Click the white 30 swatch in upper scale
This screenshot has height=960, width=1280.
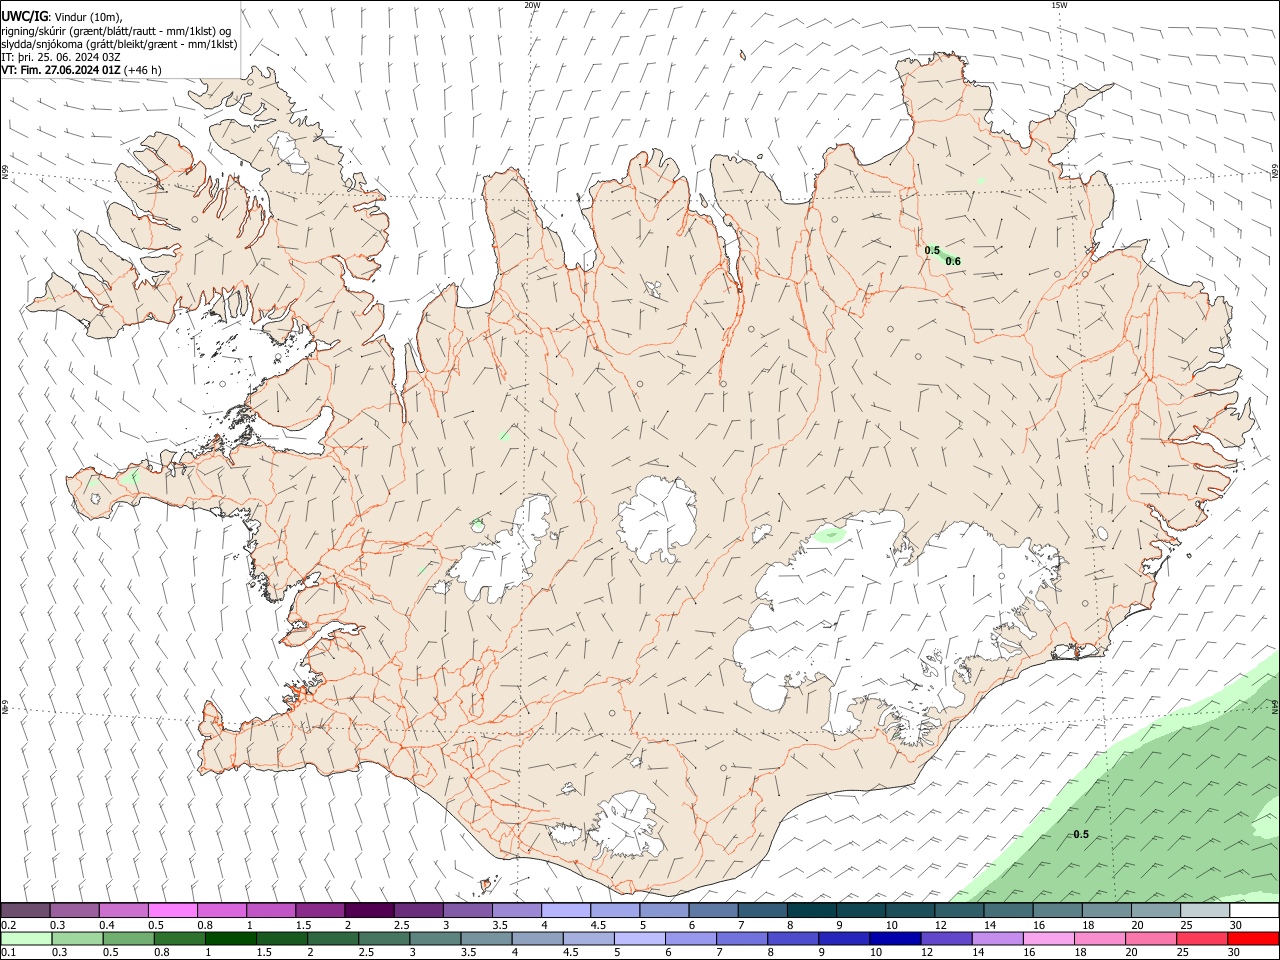[x=1254, y=910]
